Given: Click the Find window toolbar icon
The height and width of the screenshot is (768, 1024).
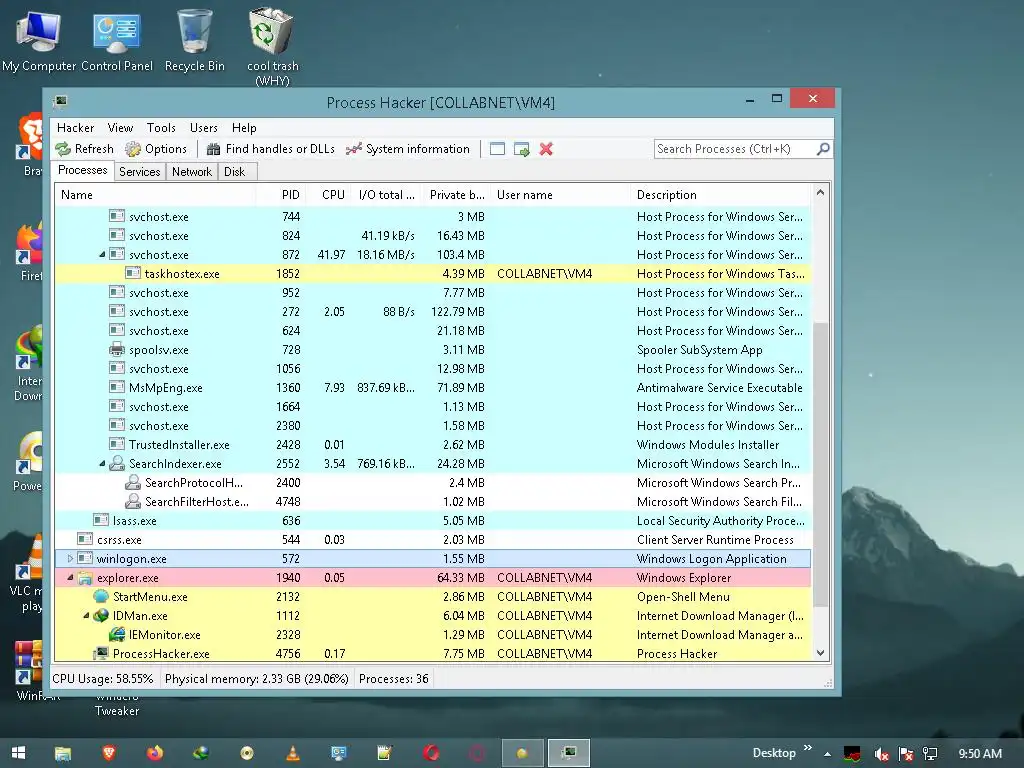Looking at the screenshot, I should pos(497,150).
